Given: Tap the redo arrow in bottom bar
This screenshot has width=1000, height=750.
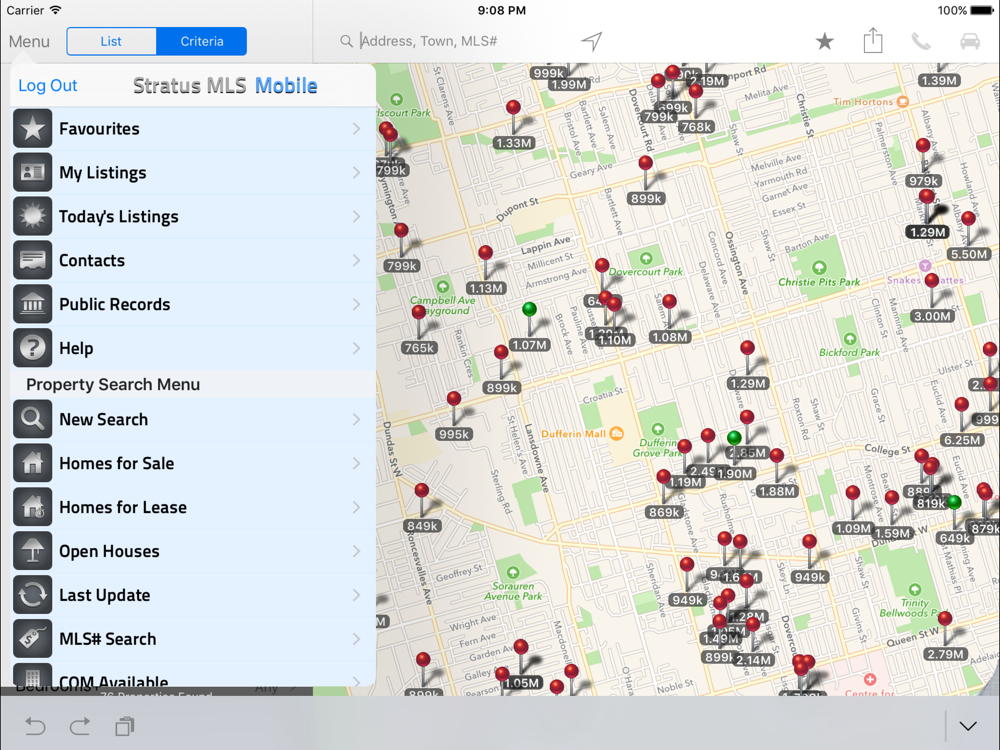Looking at the screenshot, I should pos(80,726).
